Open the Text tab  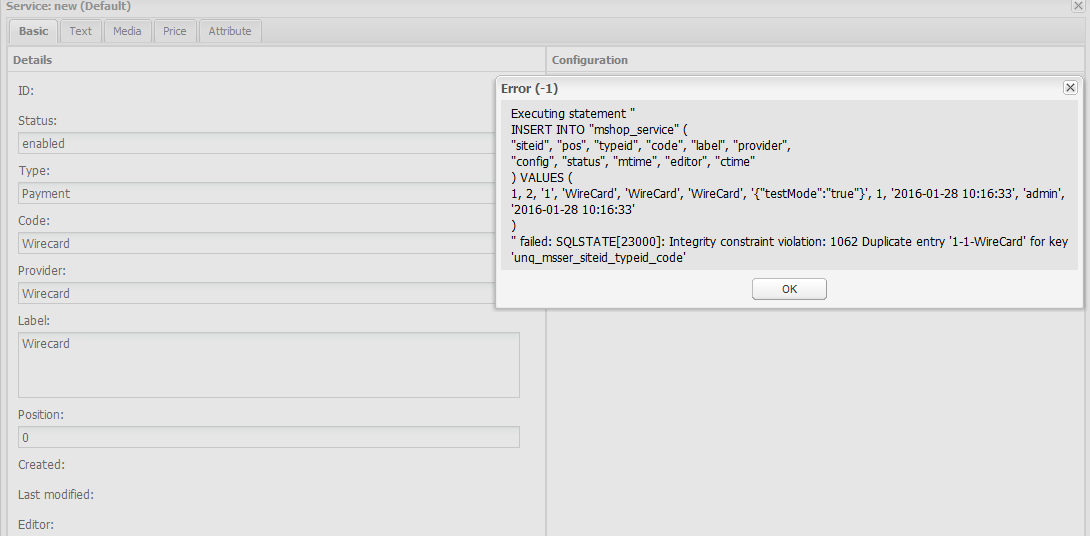click(81, 31)
